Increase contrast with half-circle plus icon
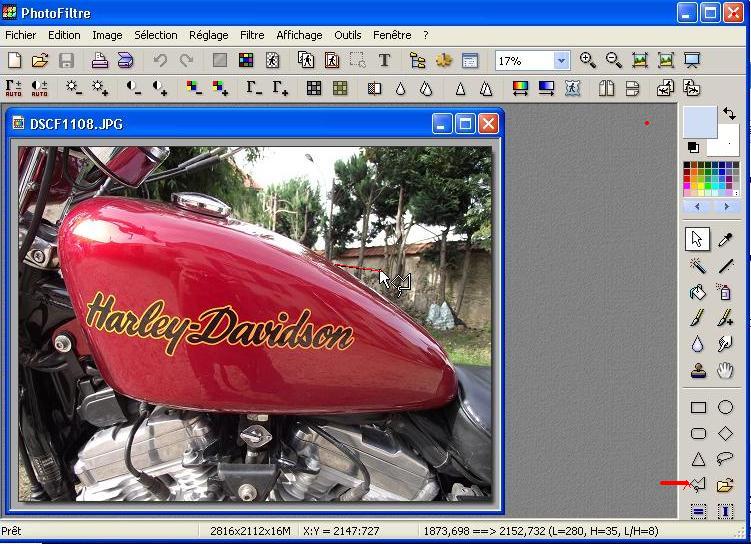Image resolution: width=751 pixels, height=544 pixels. (159, 88)
